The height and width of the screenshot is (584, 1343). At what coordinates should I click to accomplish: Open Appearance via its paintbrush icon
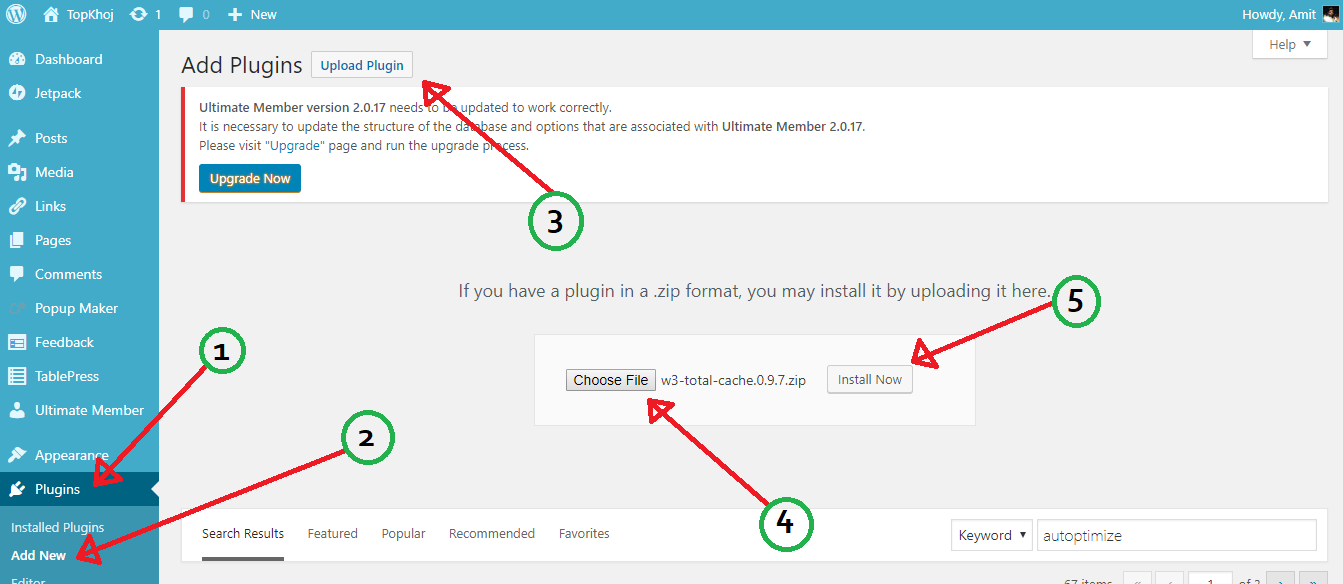[x=17, y=455]
